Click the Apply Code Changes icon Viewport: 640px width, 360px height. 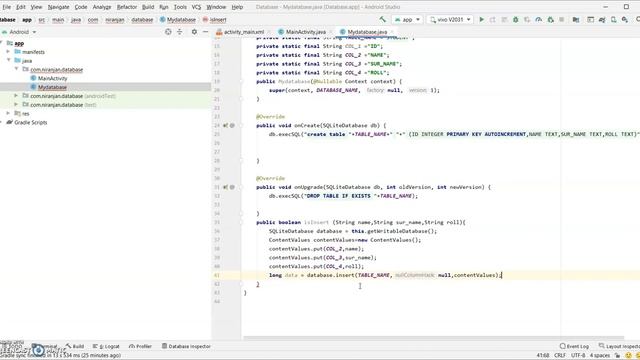[504, 20]
